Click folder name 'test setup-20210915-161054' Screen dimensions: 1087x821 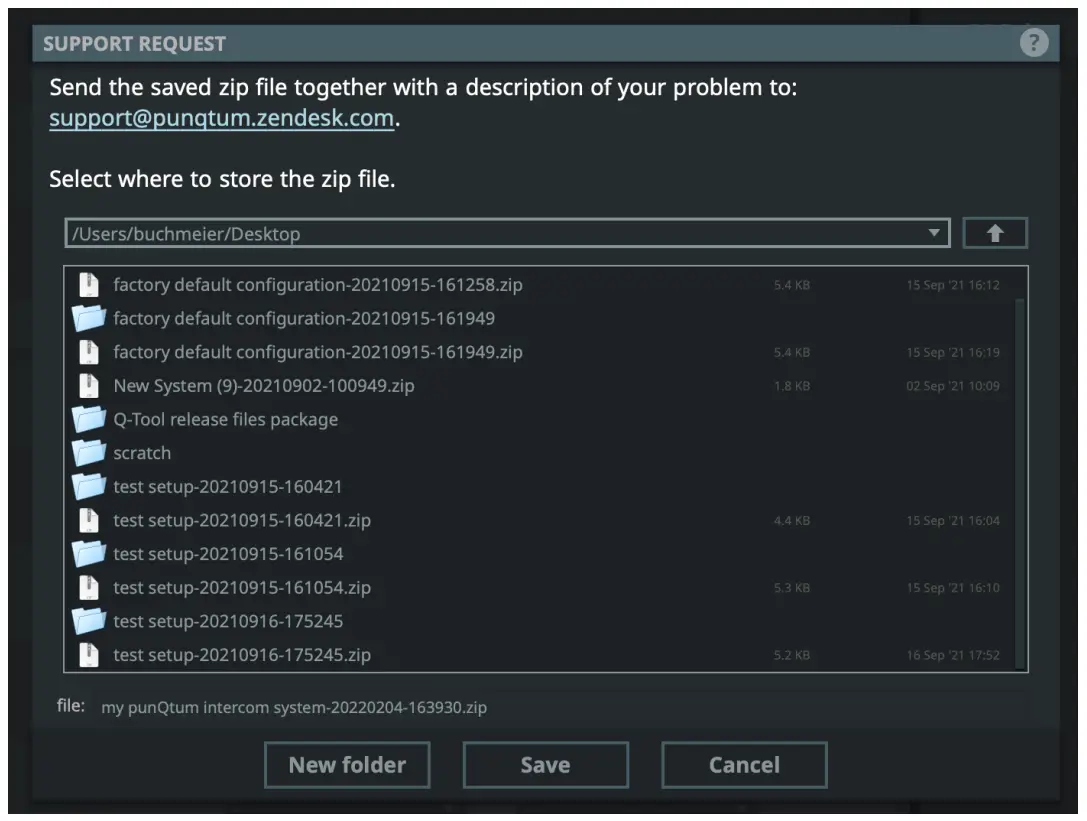(x=228, y=554)
